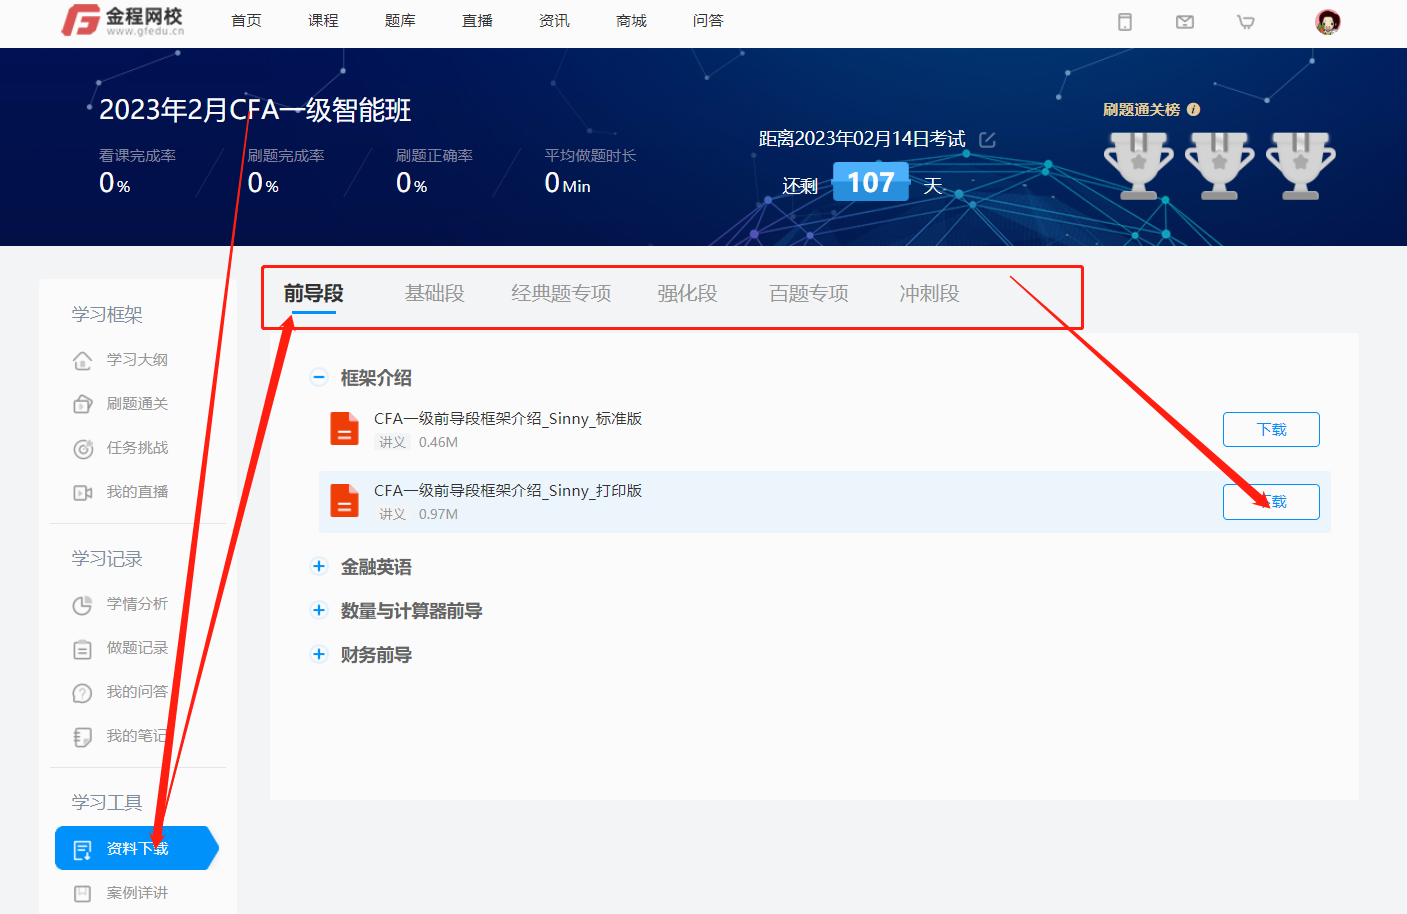Click the document icon beside 资料下载

(83, 850)
